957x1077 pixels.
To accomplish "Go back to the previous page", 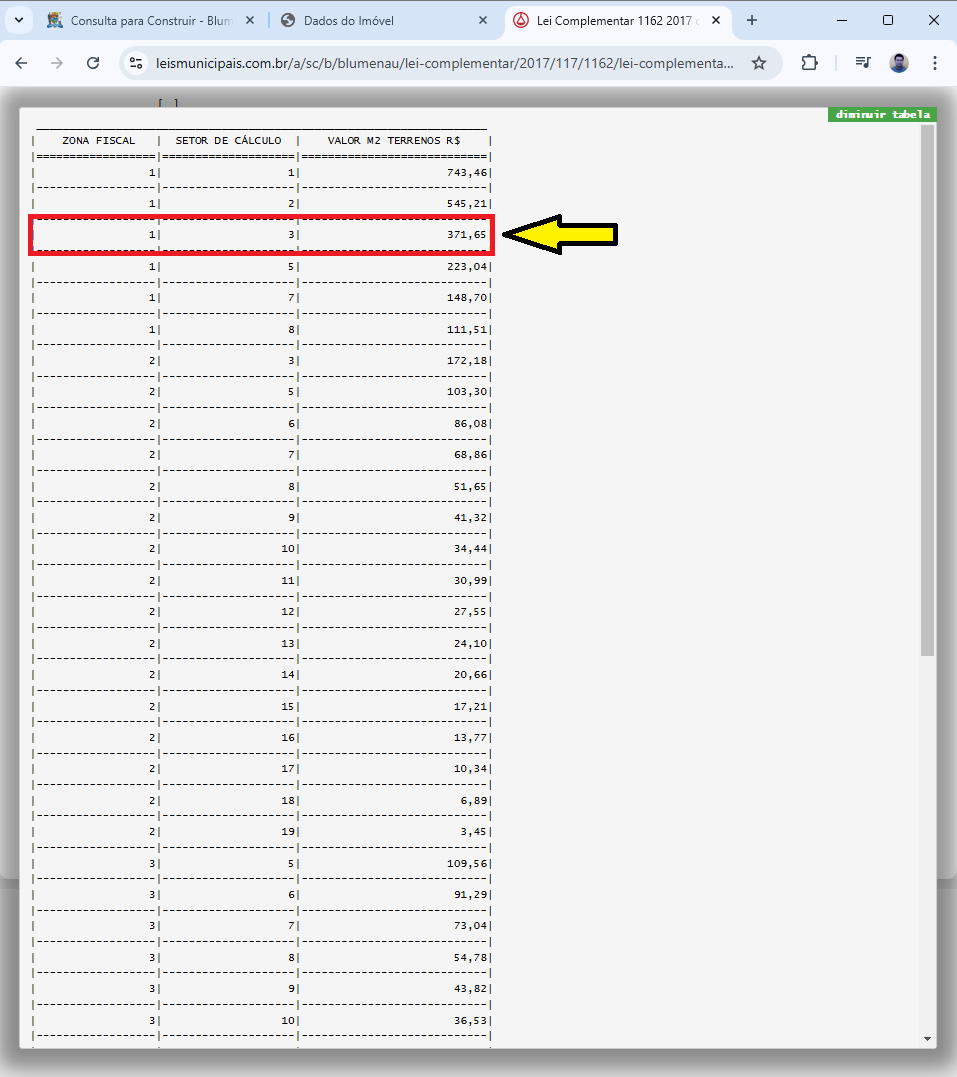I will (x=21, y=63).
